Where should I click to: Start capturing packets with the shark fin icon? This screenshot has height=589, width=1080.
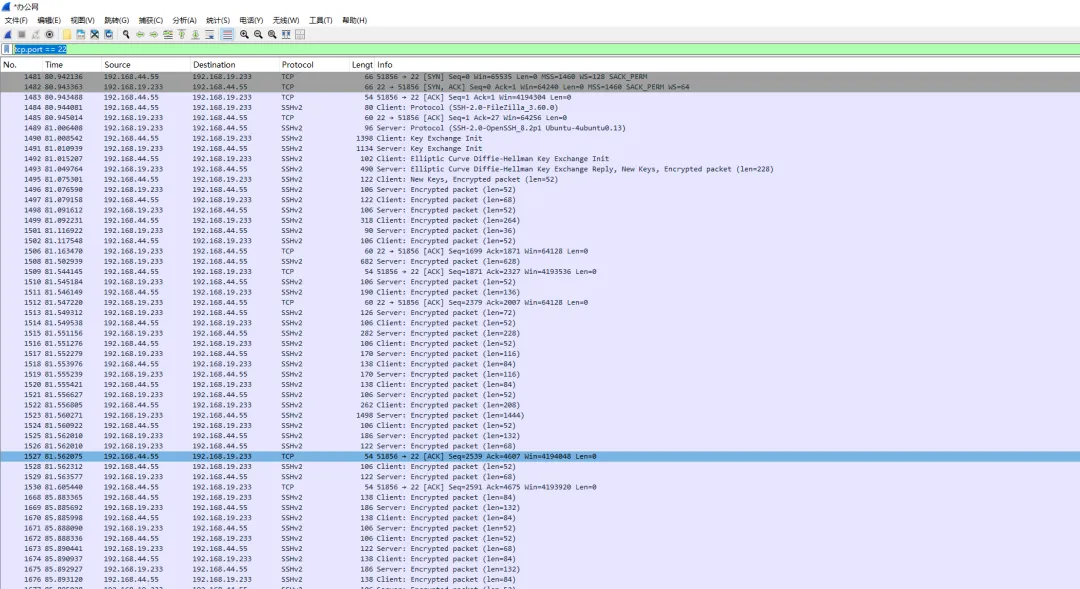[x=8, y=34]
